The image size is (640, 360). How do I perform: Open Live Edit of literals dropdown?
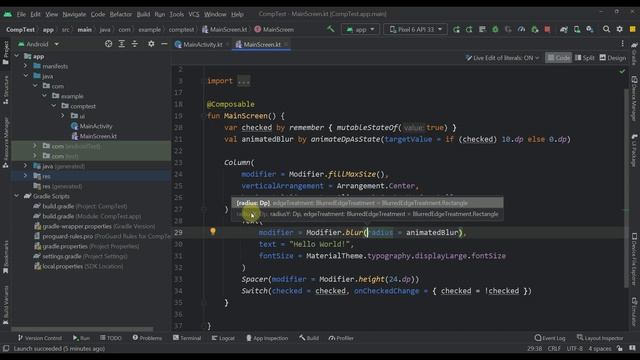pyautogui.click(x=502, y=58)
